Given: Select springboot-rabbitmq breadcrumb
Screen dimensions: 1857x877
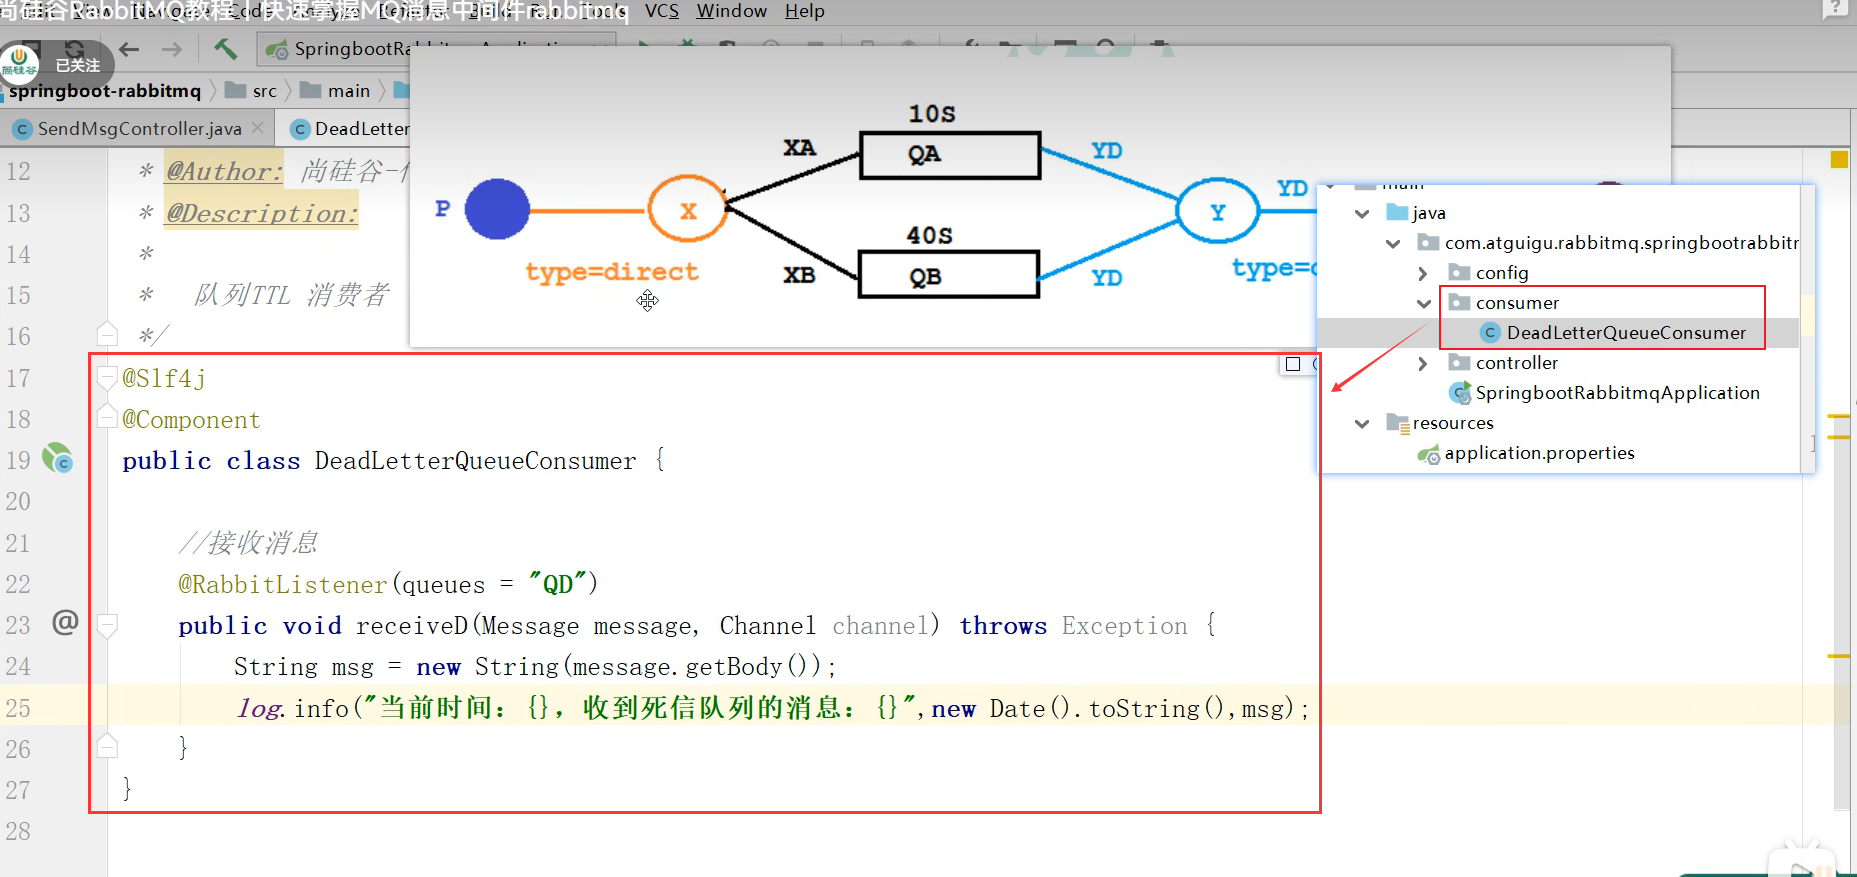Looking at the screenshot, I should (105, 91).
